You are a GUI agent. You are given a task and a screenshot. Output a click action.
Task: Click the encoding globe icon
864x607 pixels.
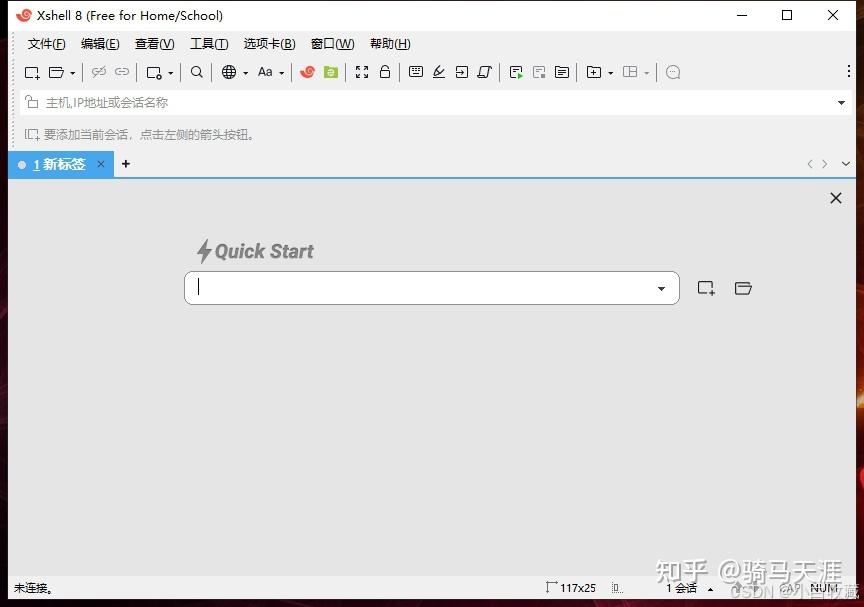coord(229,72)
